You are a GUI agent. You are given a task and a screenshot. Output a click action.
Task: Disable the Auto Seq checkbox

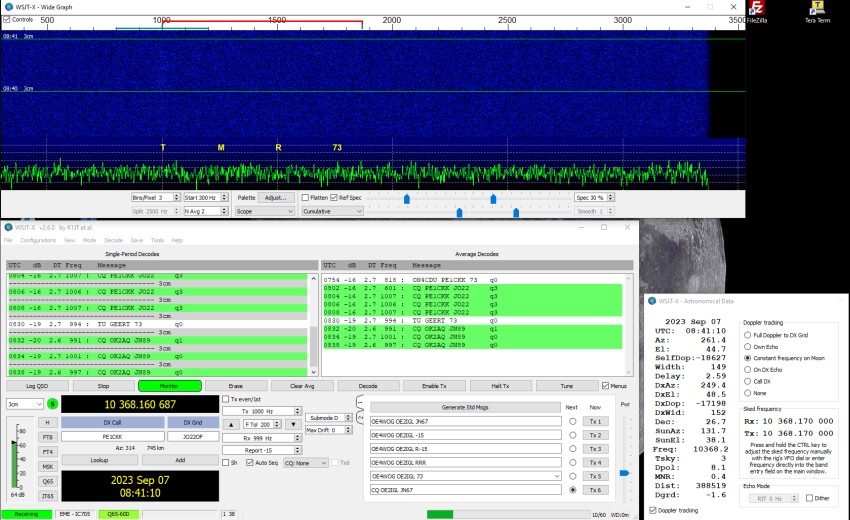[250, 463]
